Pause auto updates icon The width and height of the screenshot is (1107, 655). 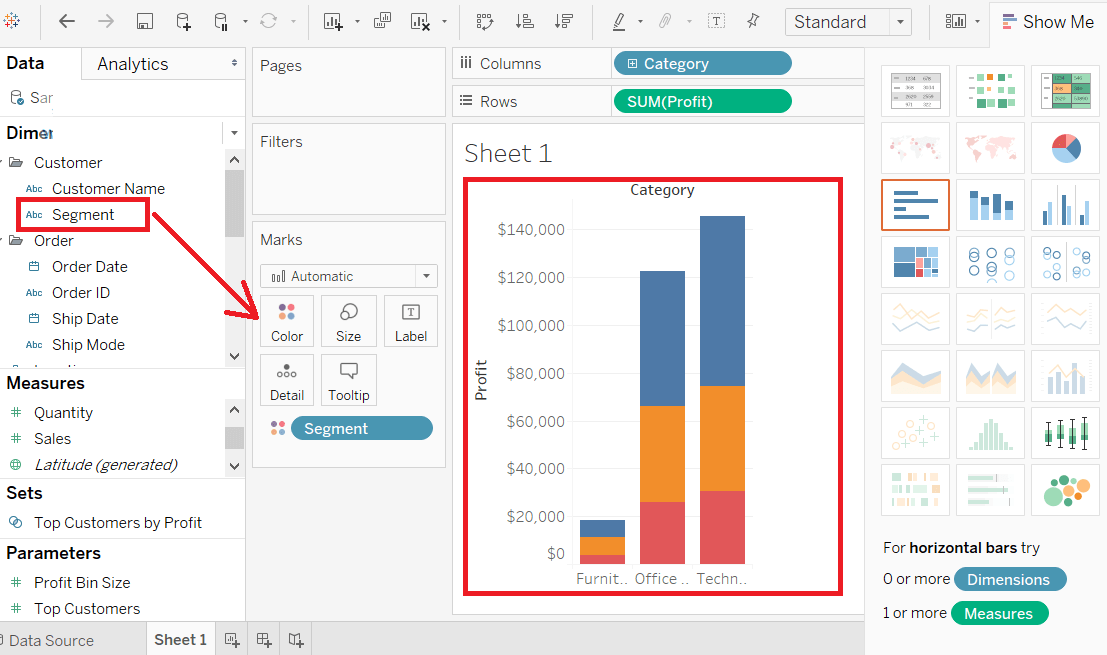[x=221, y=22]
